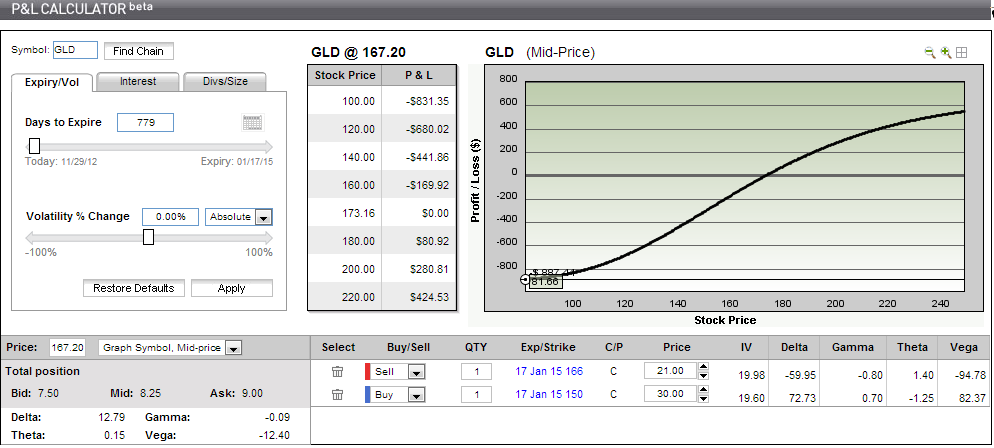
Task: Decrease the 30.00 price with down arrow
Action: pyautogui.click(x=703, y=398)
